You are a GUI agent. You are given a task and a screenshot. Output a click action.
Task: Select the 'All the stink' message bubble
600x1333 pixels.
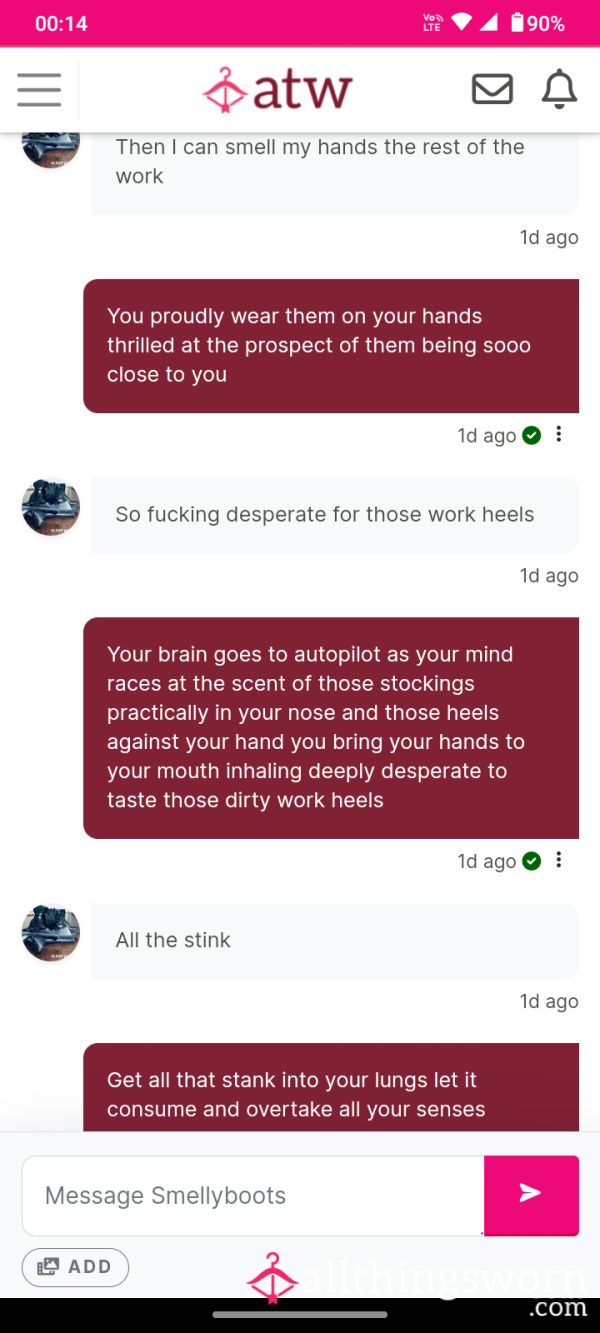[x=335, y=940]
